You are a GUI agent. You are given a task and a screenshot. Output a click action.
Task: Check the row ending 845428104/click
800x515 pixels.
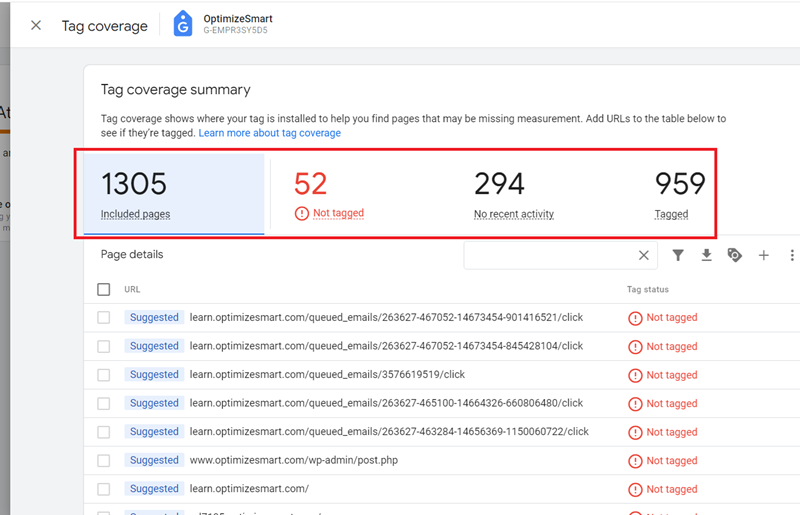(x=104, y=346)
